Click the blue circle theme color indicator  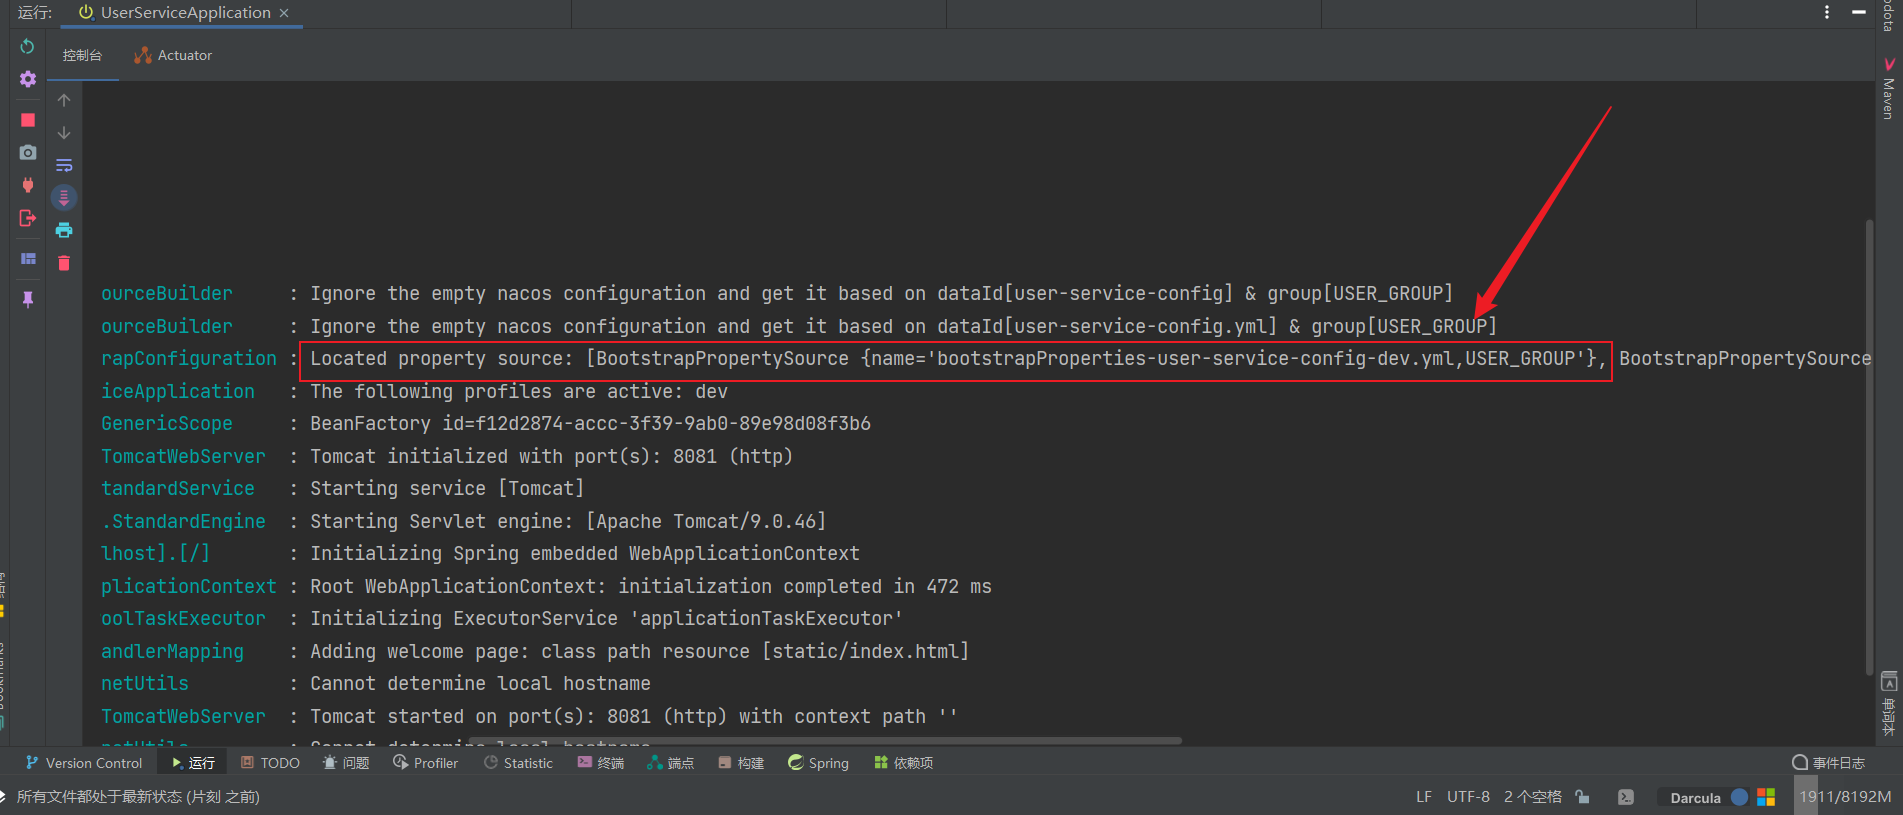1739,797
